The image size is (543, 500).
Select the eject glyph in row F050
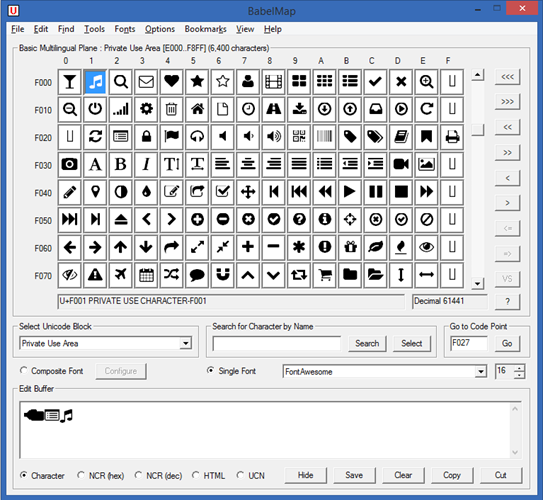point(121,220)
